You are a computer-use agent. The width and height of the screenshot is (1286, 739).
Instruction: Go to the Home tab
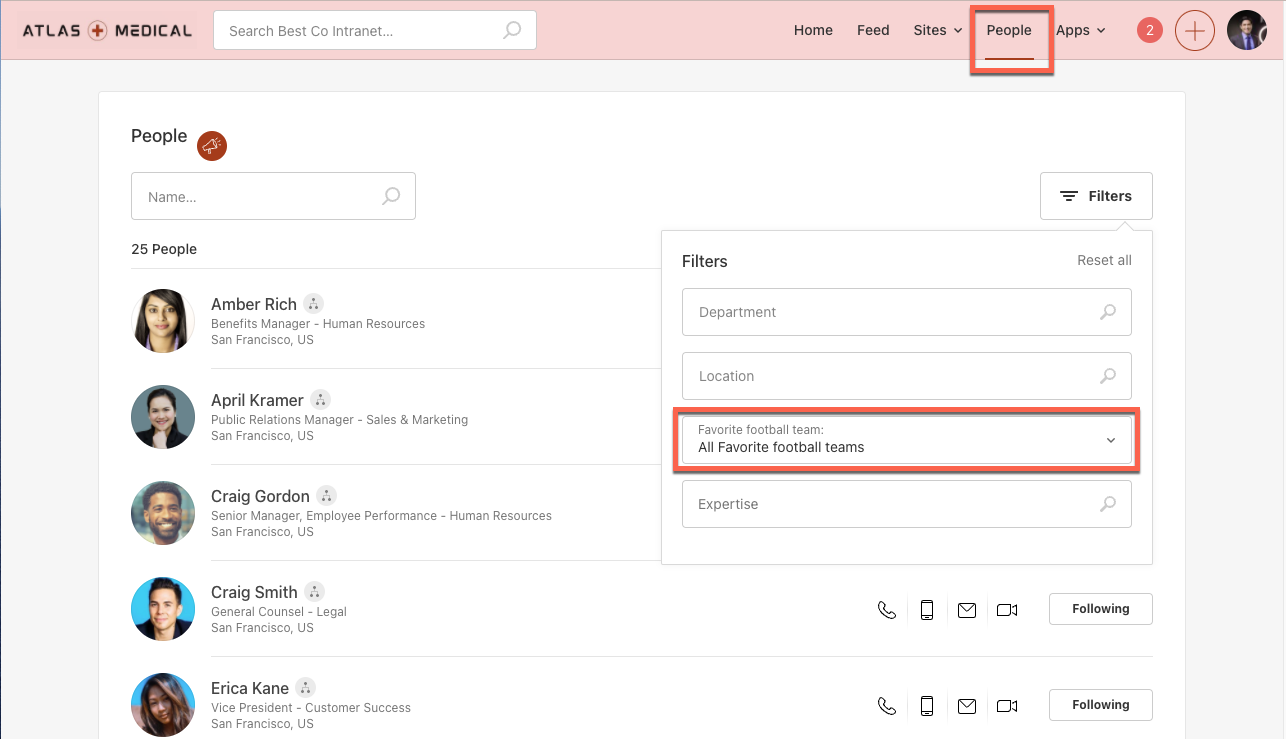813,31
